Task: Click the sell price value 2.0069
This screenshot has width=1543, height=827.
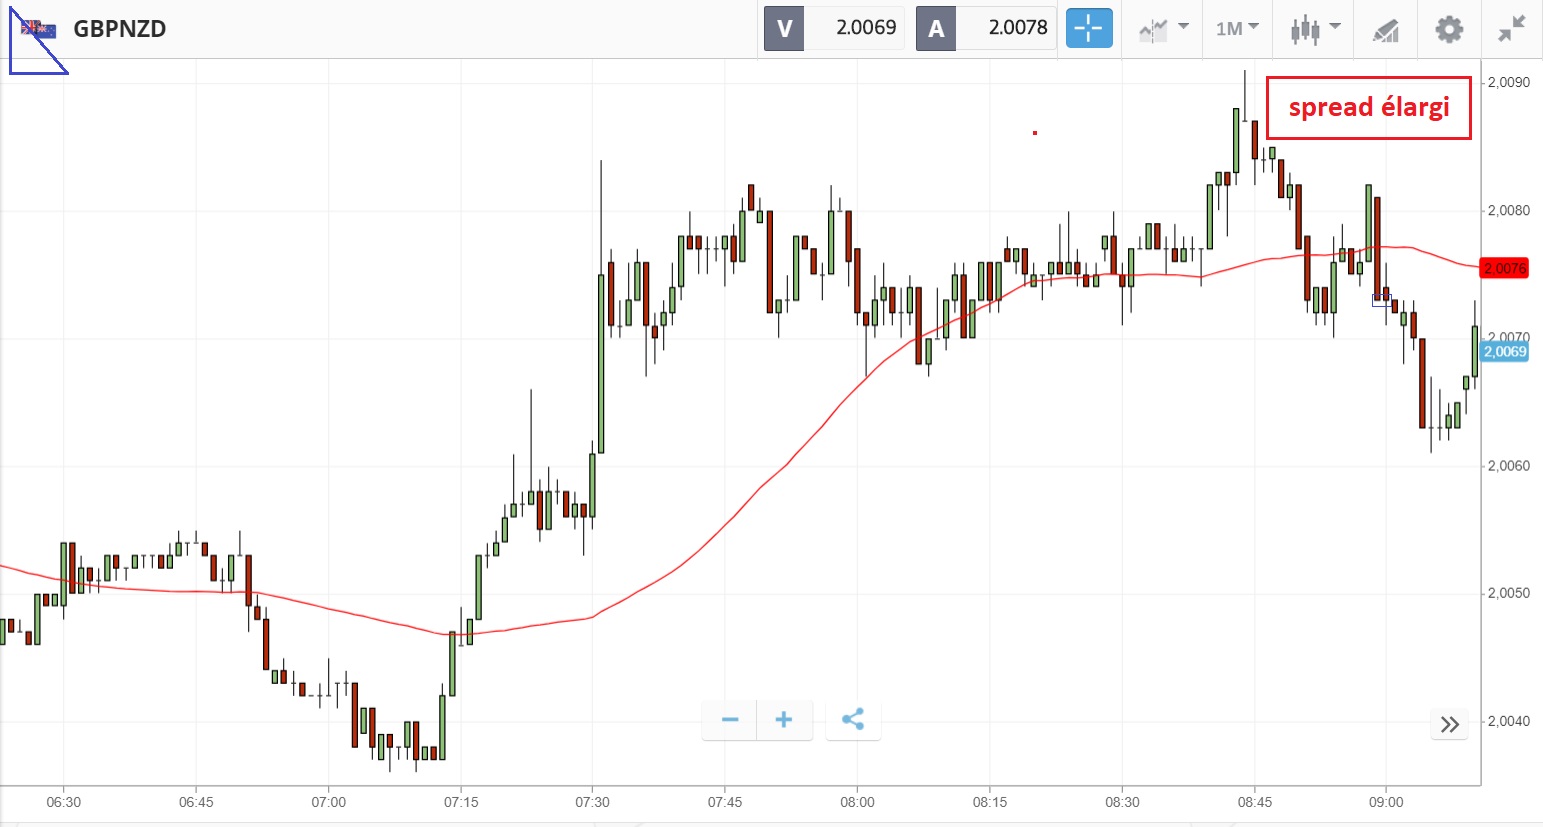Action: pos(865,29)
